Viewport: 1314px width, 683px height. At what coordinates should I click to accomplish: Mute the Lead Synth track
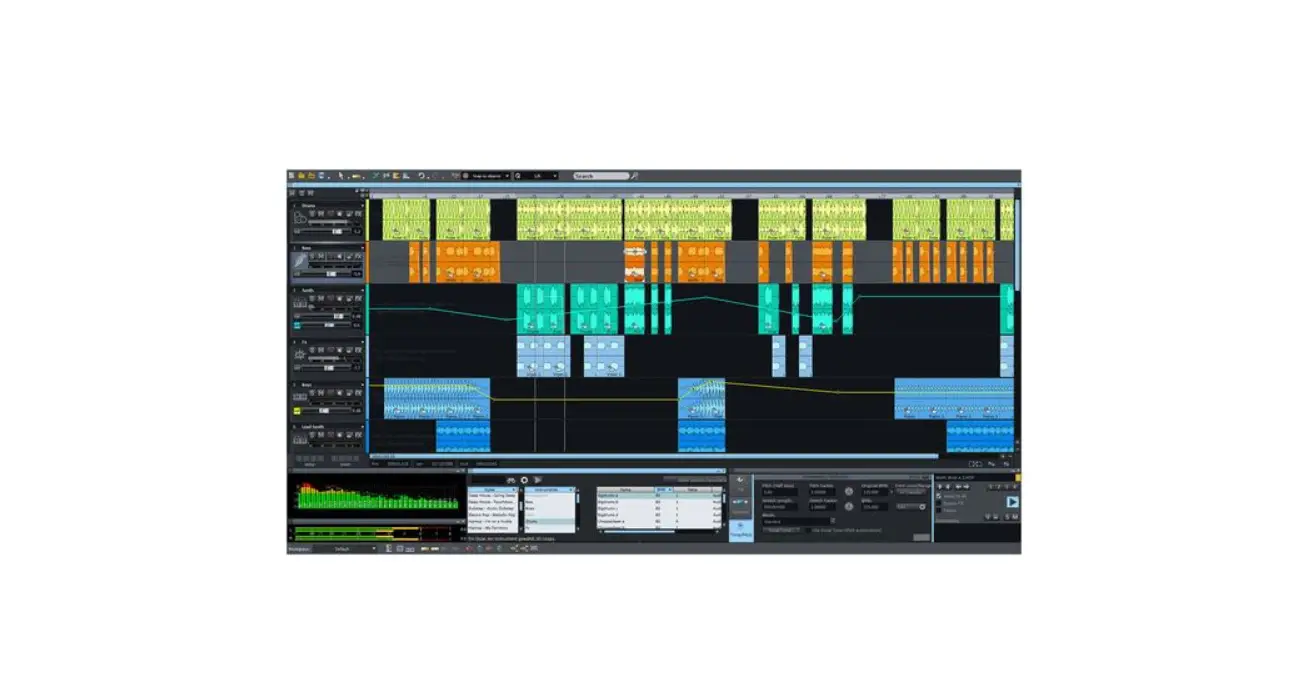pyautogui.click(x=321, y=435)
